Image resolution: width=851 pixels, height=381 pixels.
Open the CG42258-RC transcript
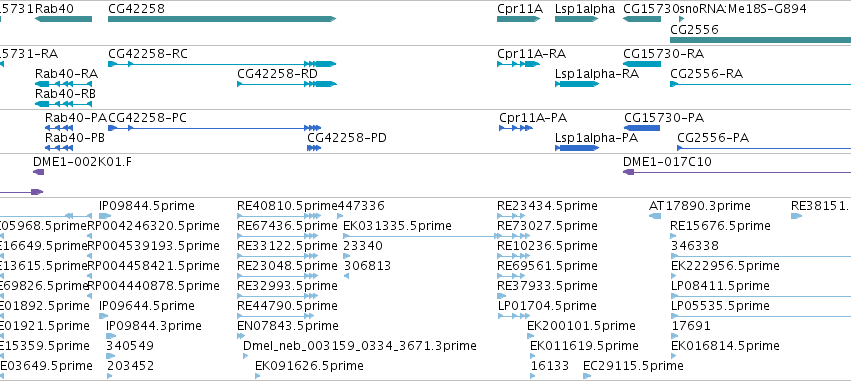[222, 64]
